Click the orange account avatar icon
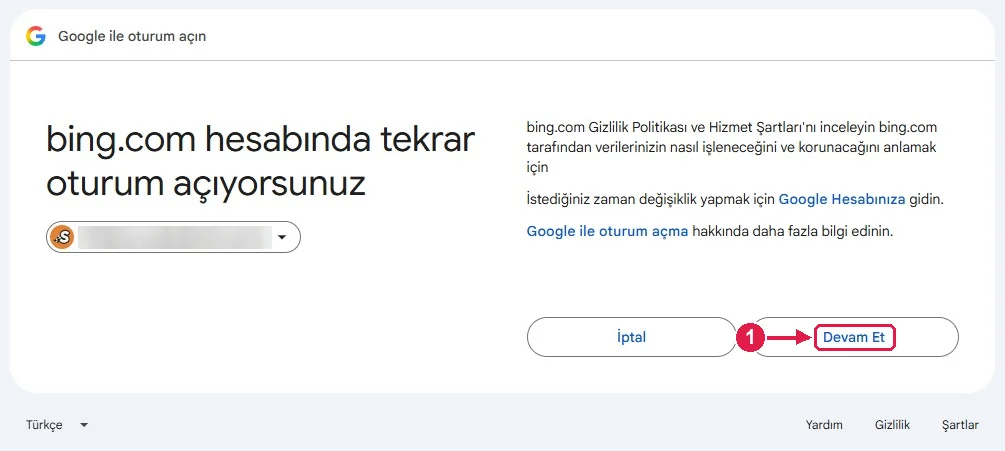1005x451 pixels. (x=62, y=237)
